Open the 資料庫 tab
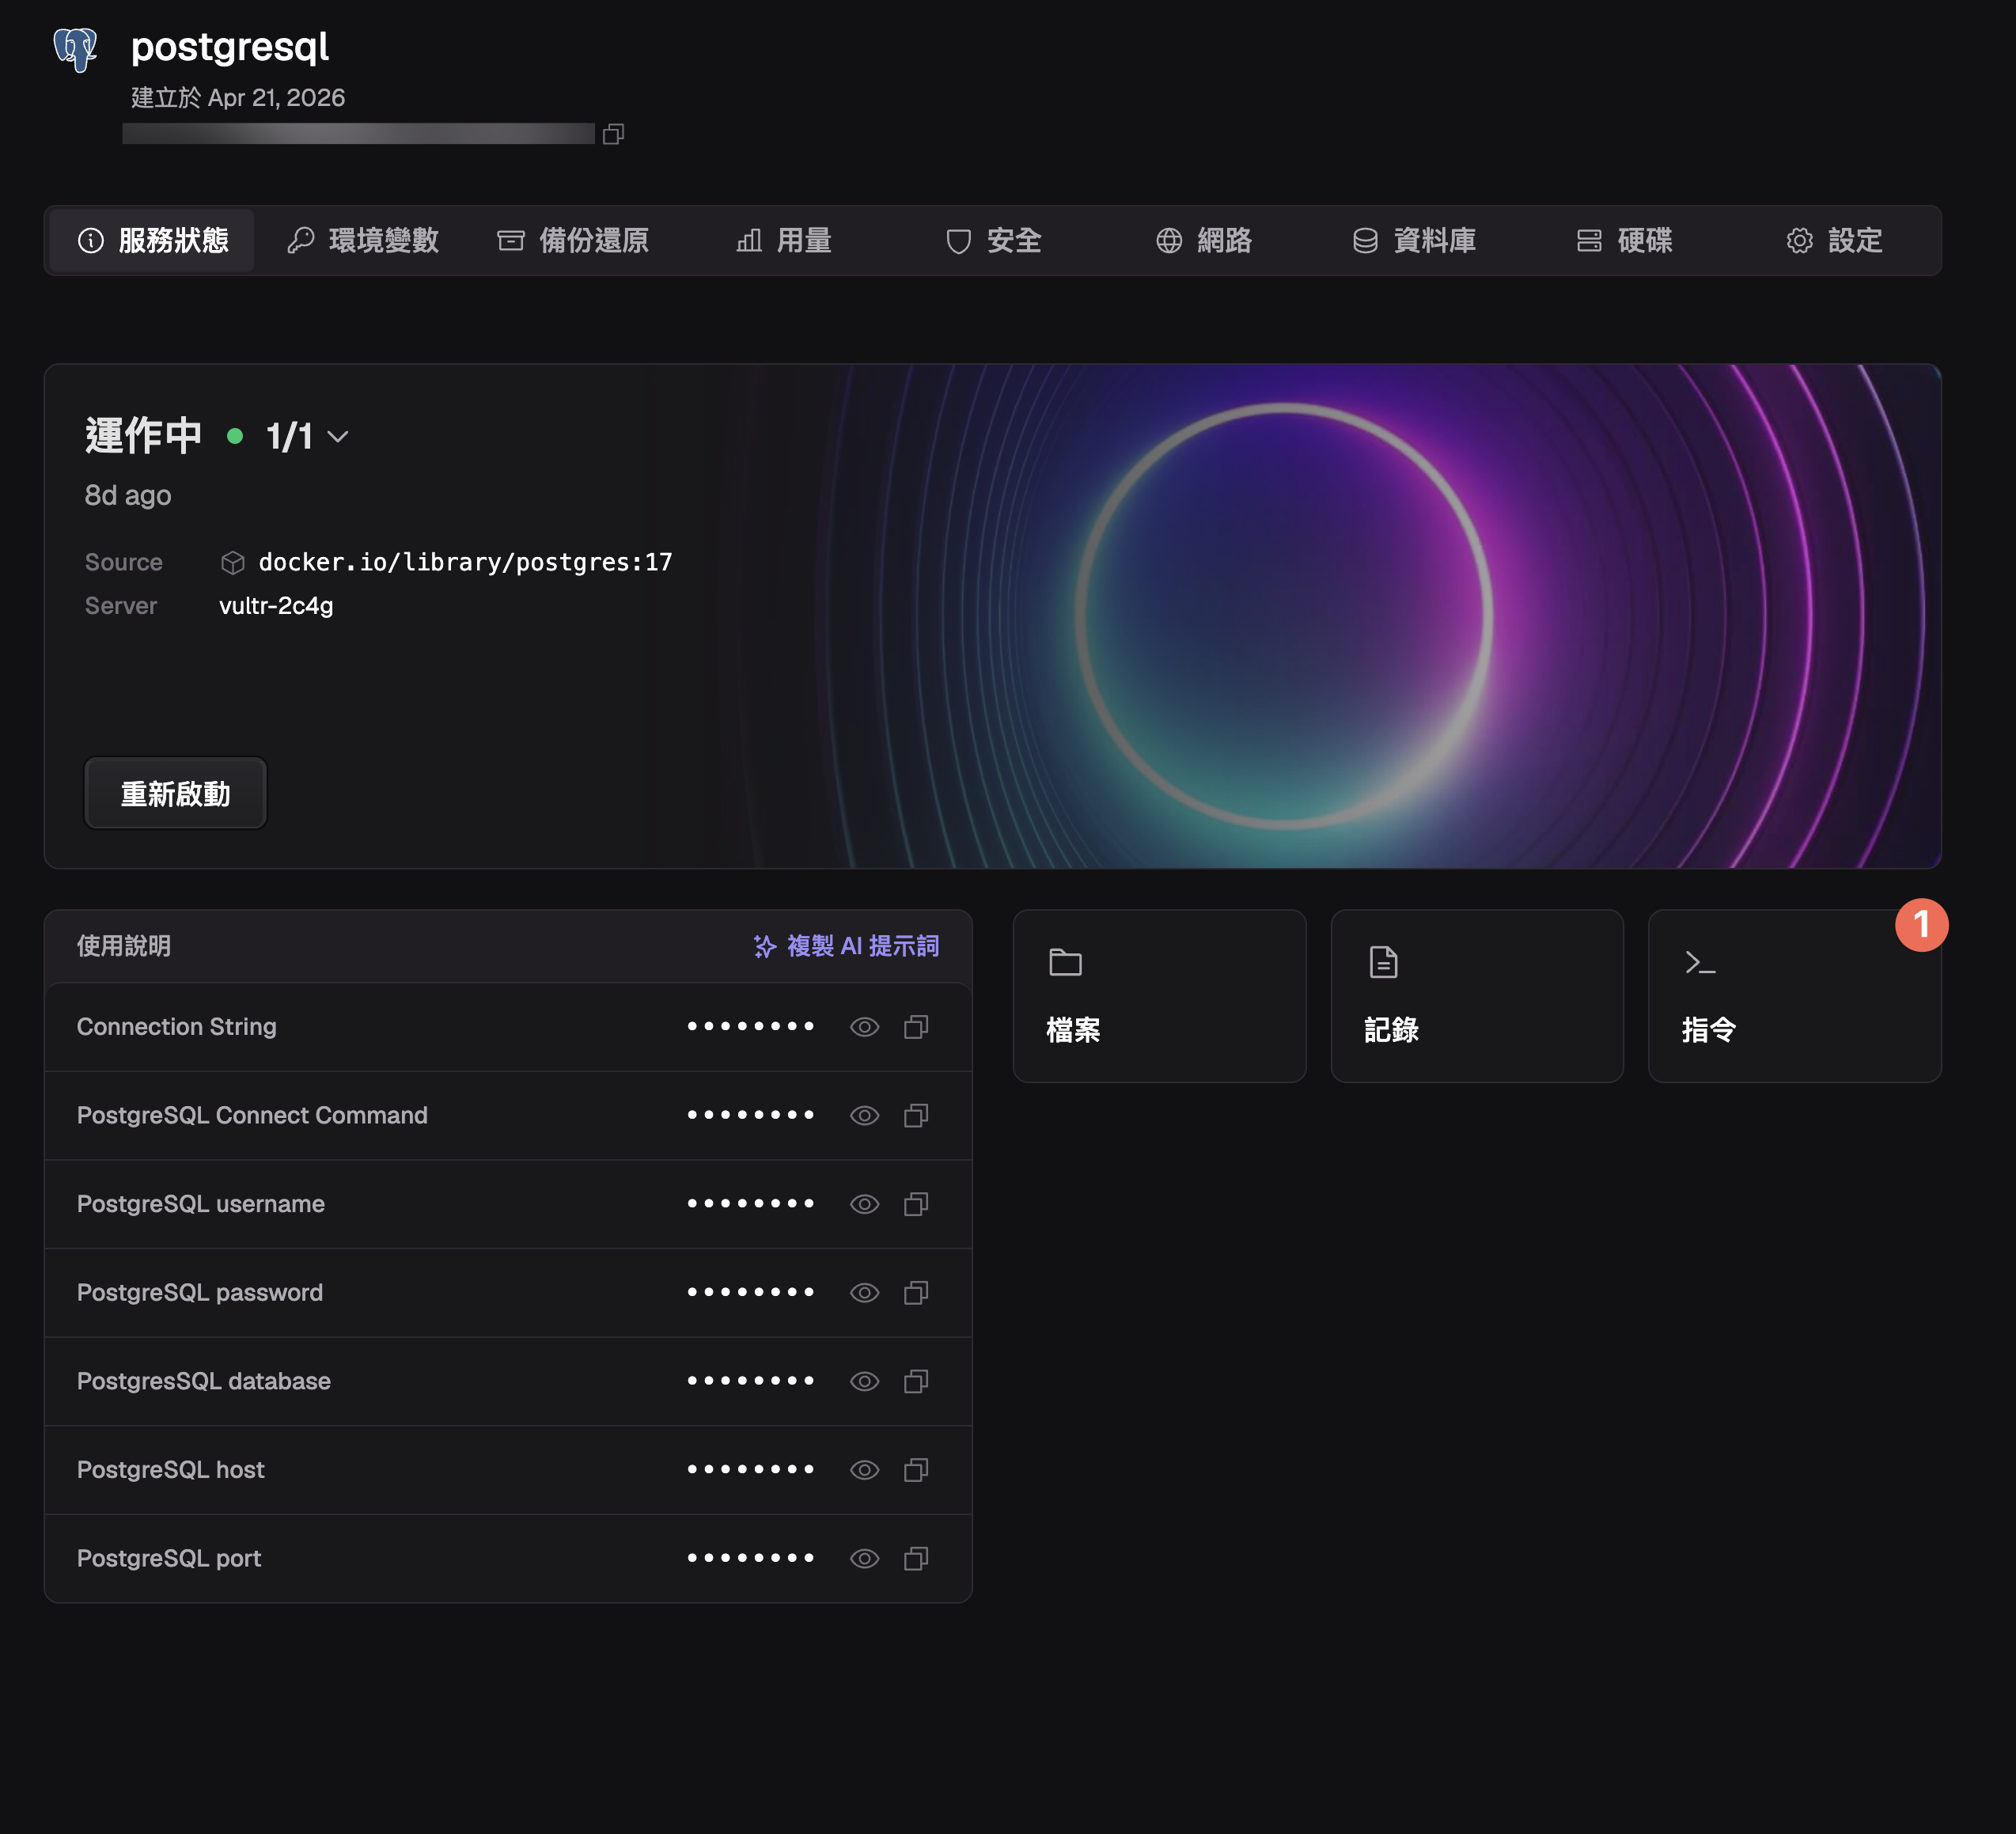The width and height of the screenshot is (2016, 1834). click(1415, 241)
